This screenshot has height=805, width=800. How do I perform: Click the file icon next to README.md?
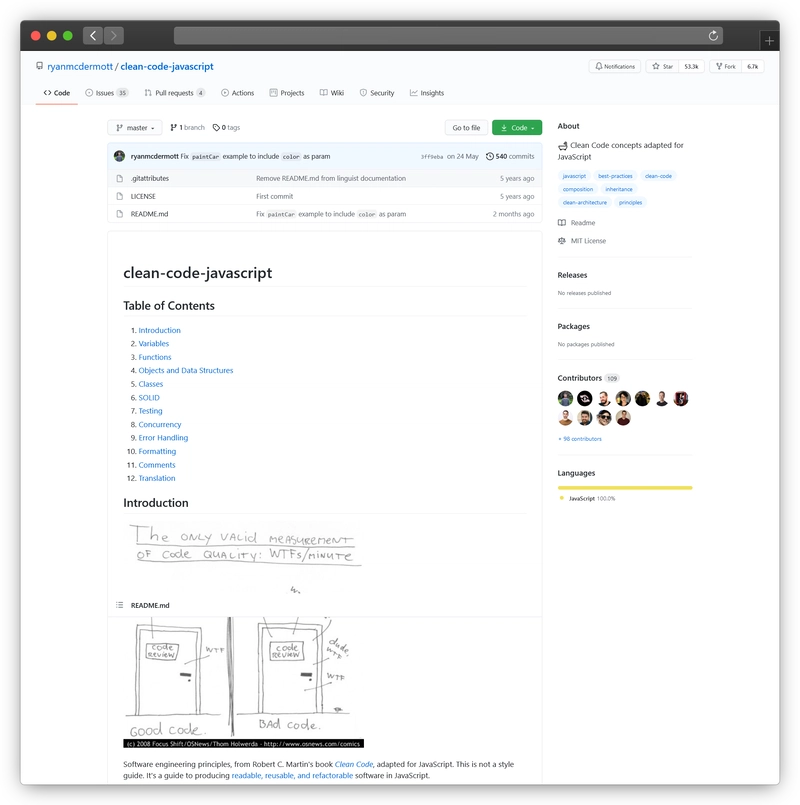[x=120, y=214]
